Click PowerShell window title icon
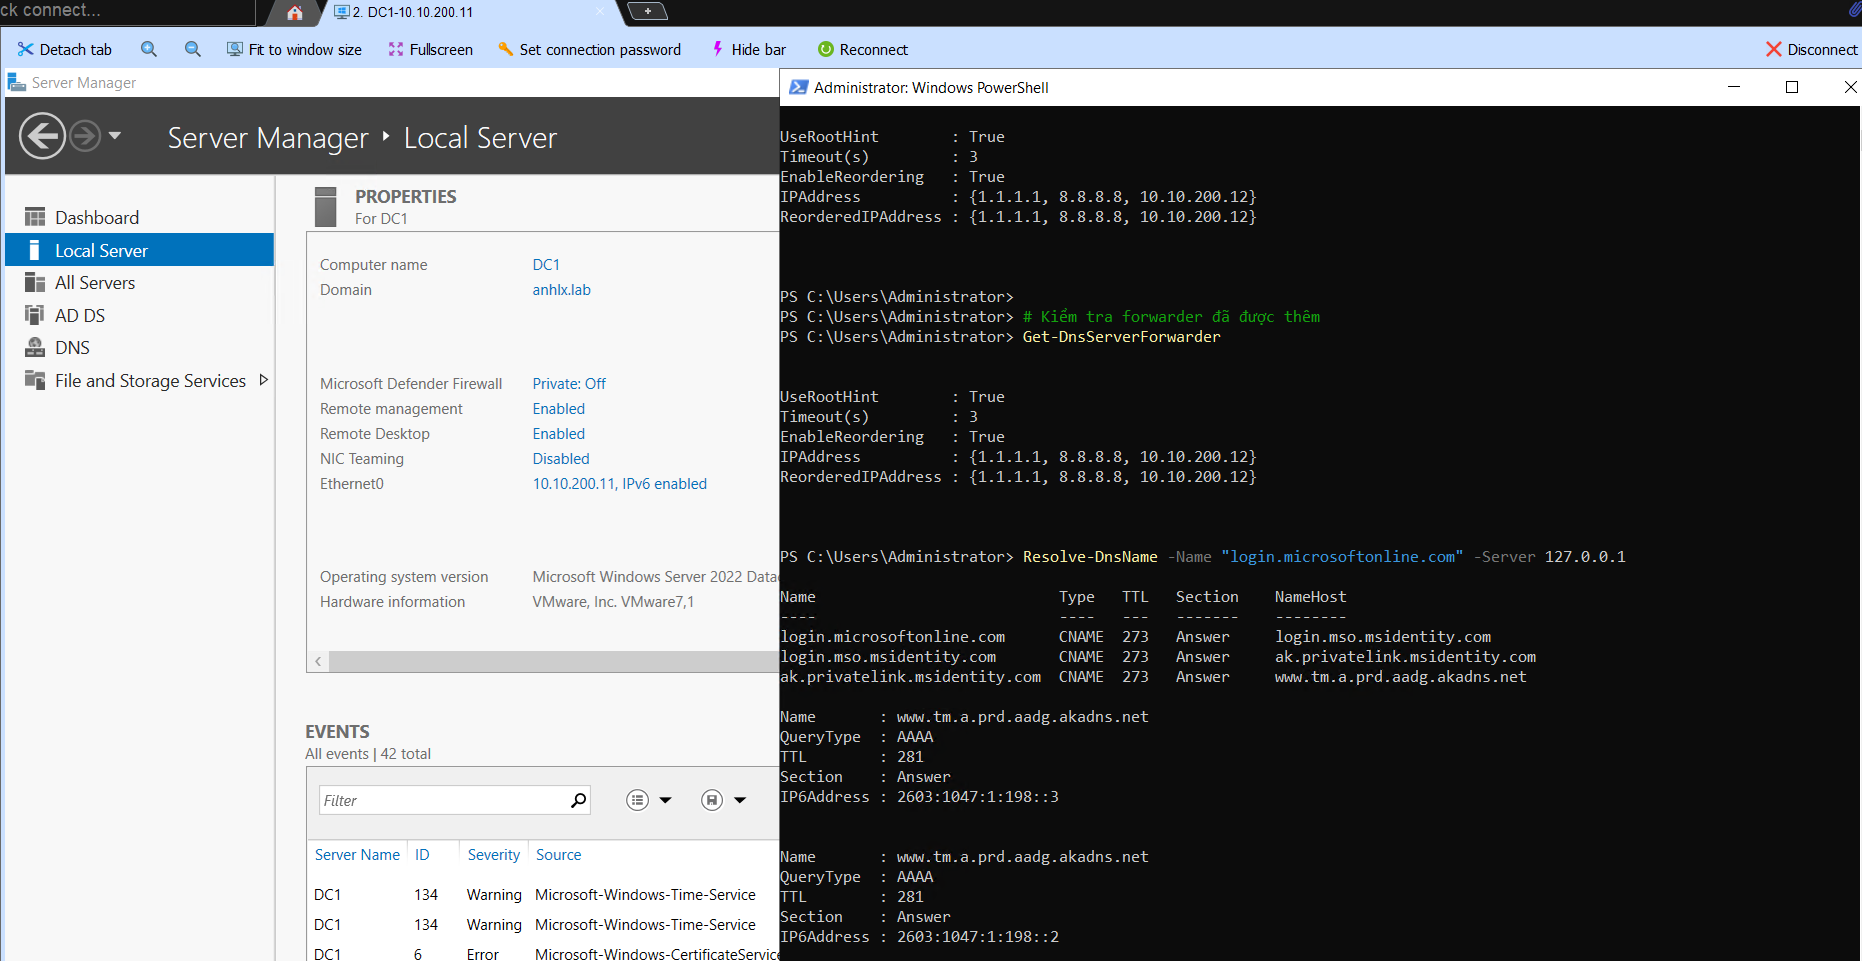The image size is (1862, 961). pos(798,87)
